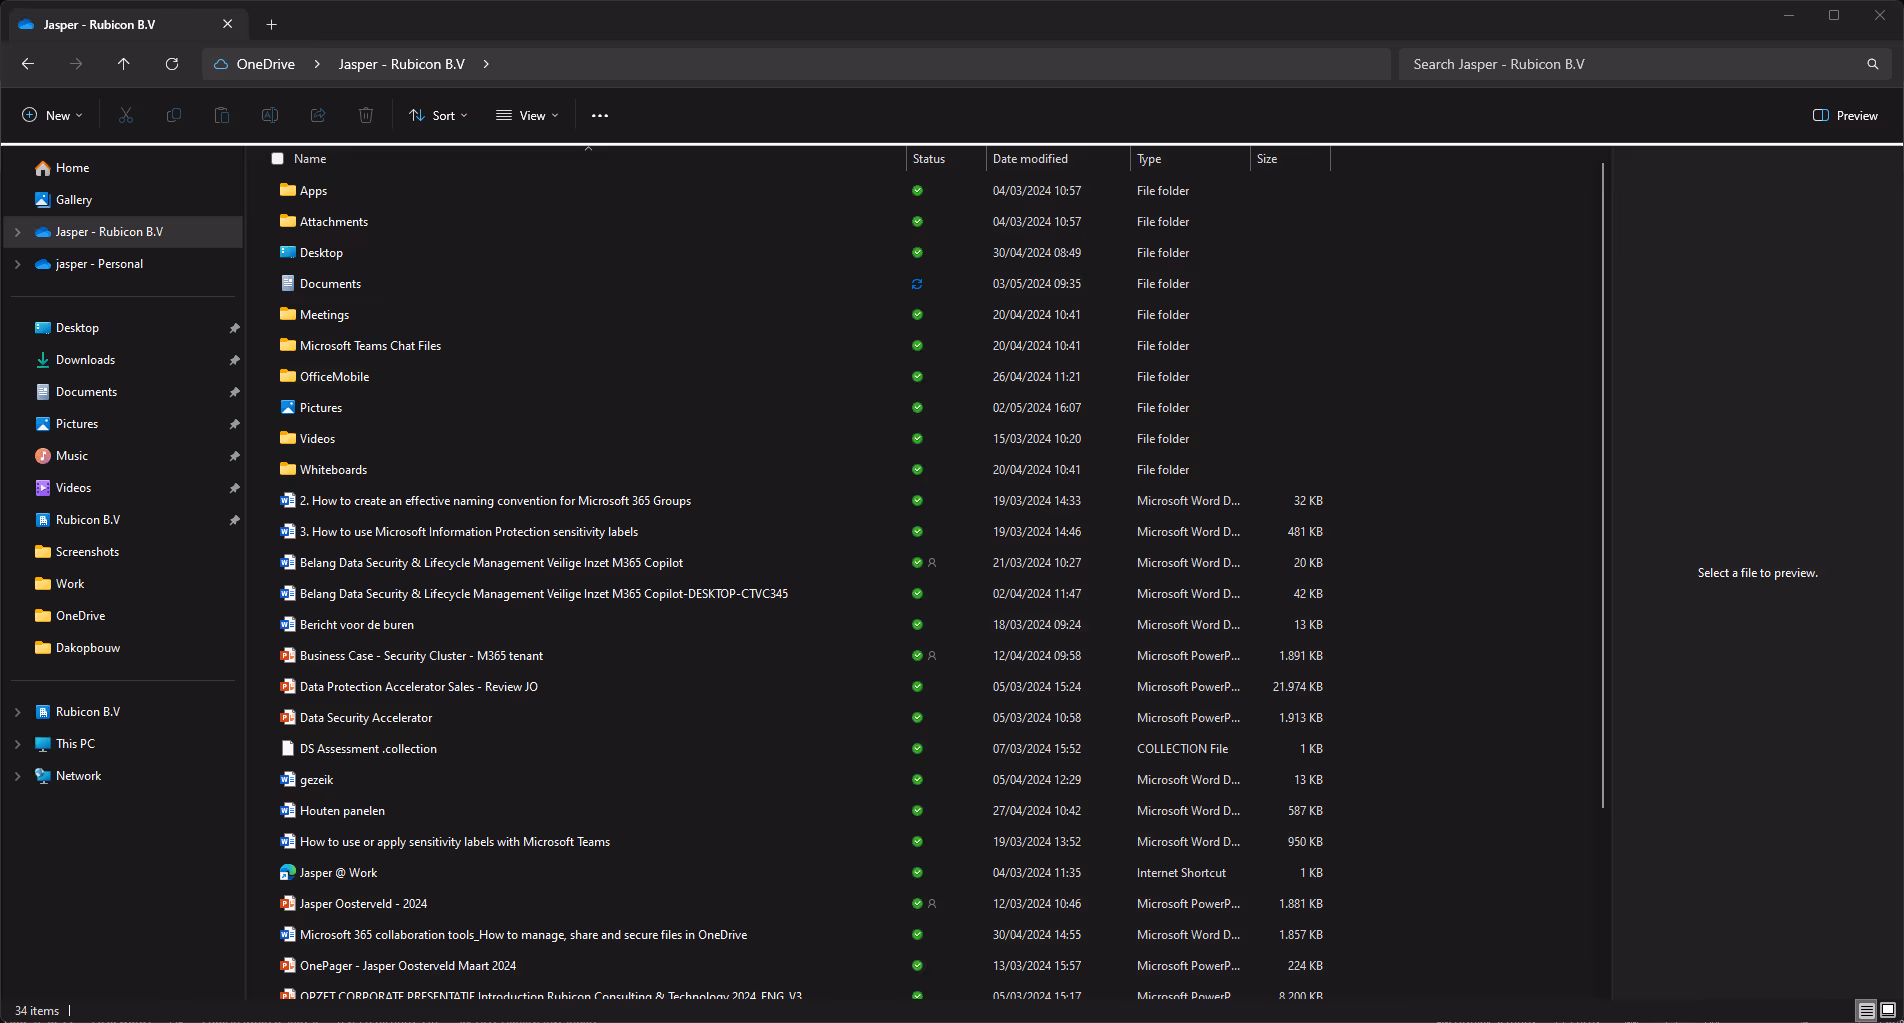The image size is (1904, 1023).
Task: Tick the select all items checkbox
Action: pos(278,159)
